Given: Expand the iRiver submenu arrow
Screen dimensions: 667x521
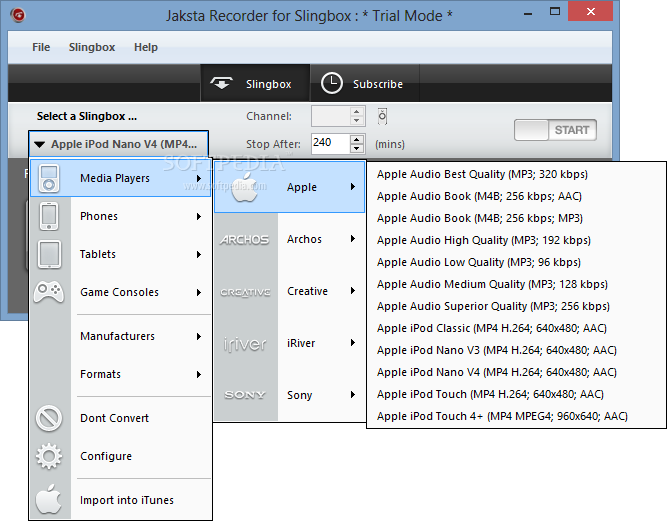Looking at the screenshot, I should pyautogui.click(x=353, y=342).
